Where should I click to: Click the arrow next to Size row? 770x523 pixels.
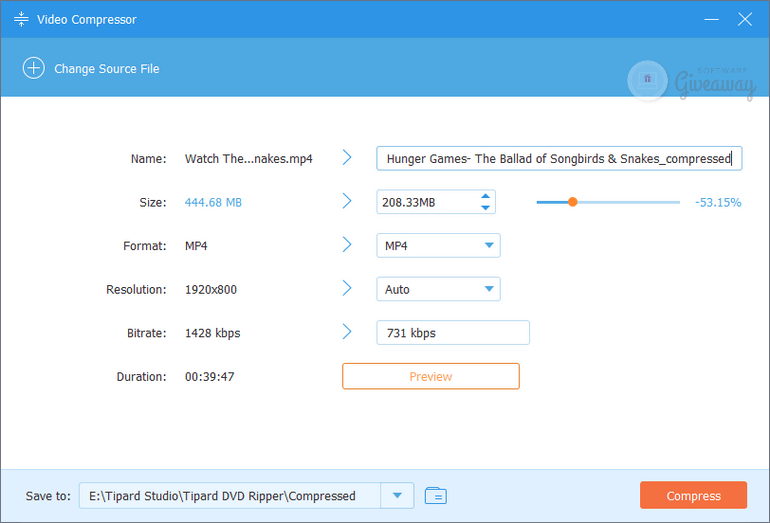point(347,201)
